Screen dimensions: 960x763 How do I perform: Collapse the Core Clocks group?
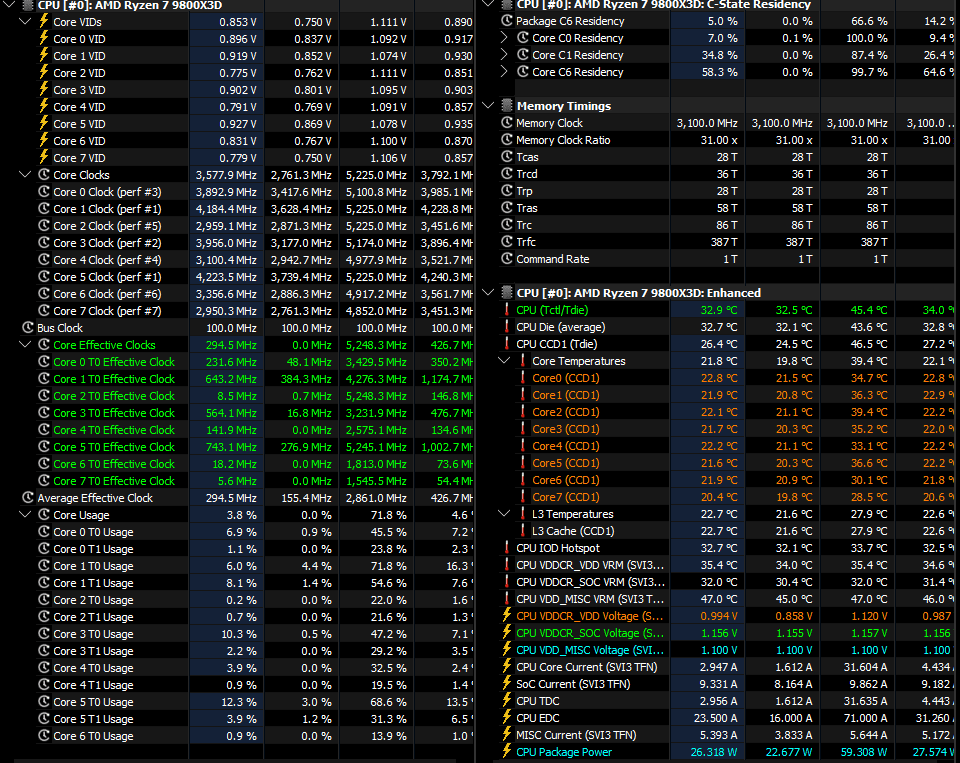[x=25, y=175]
